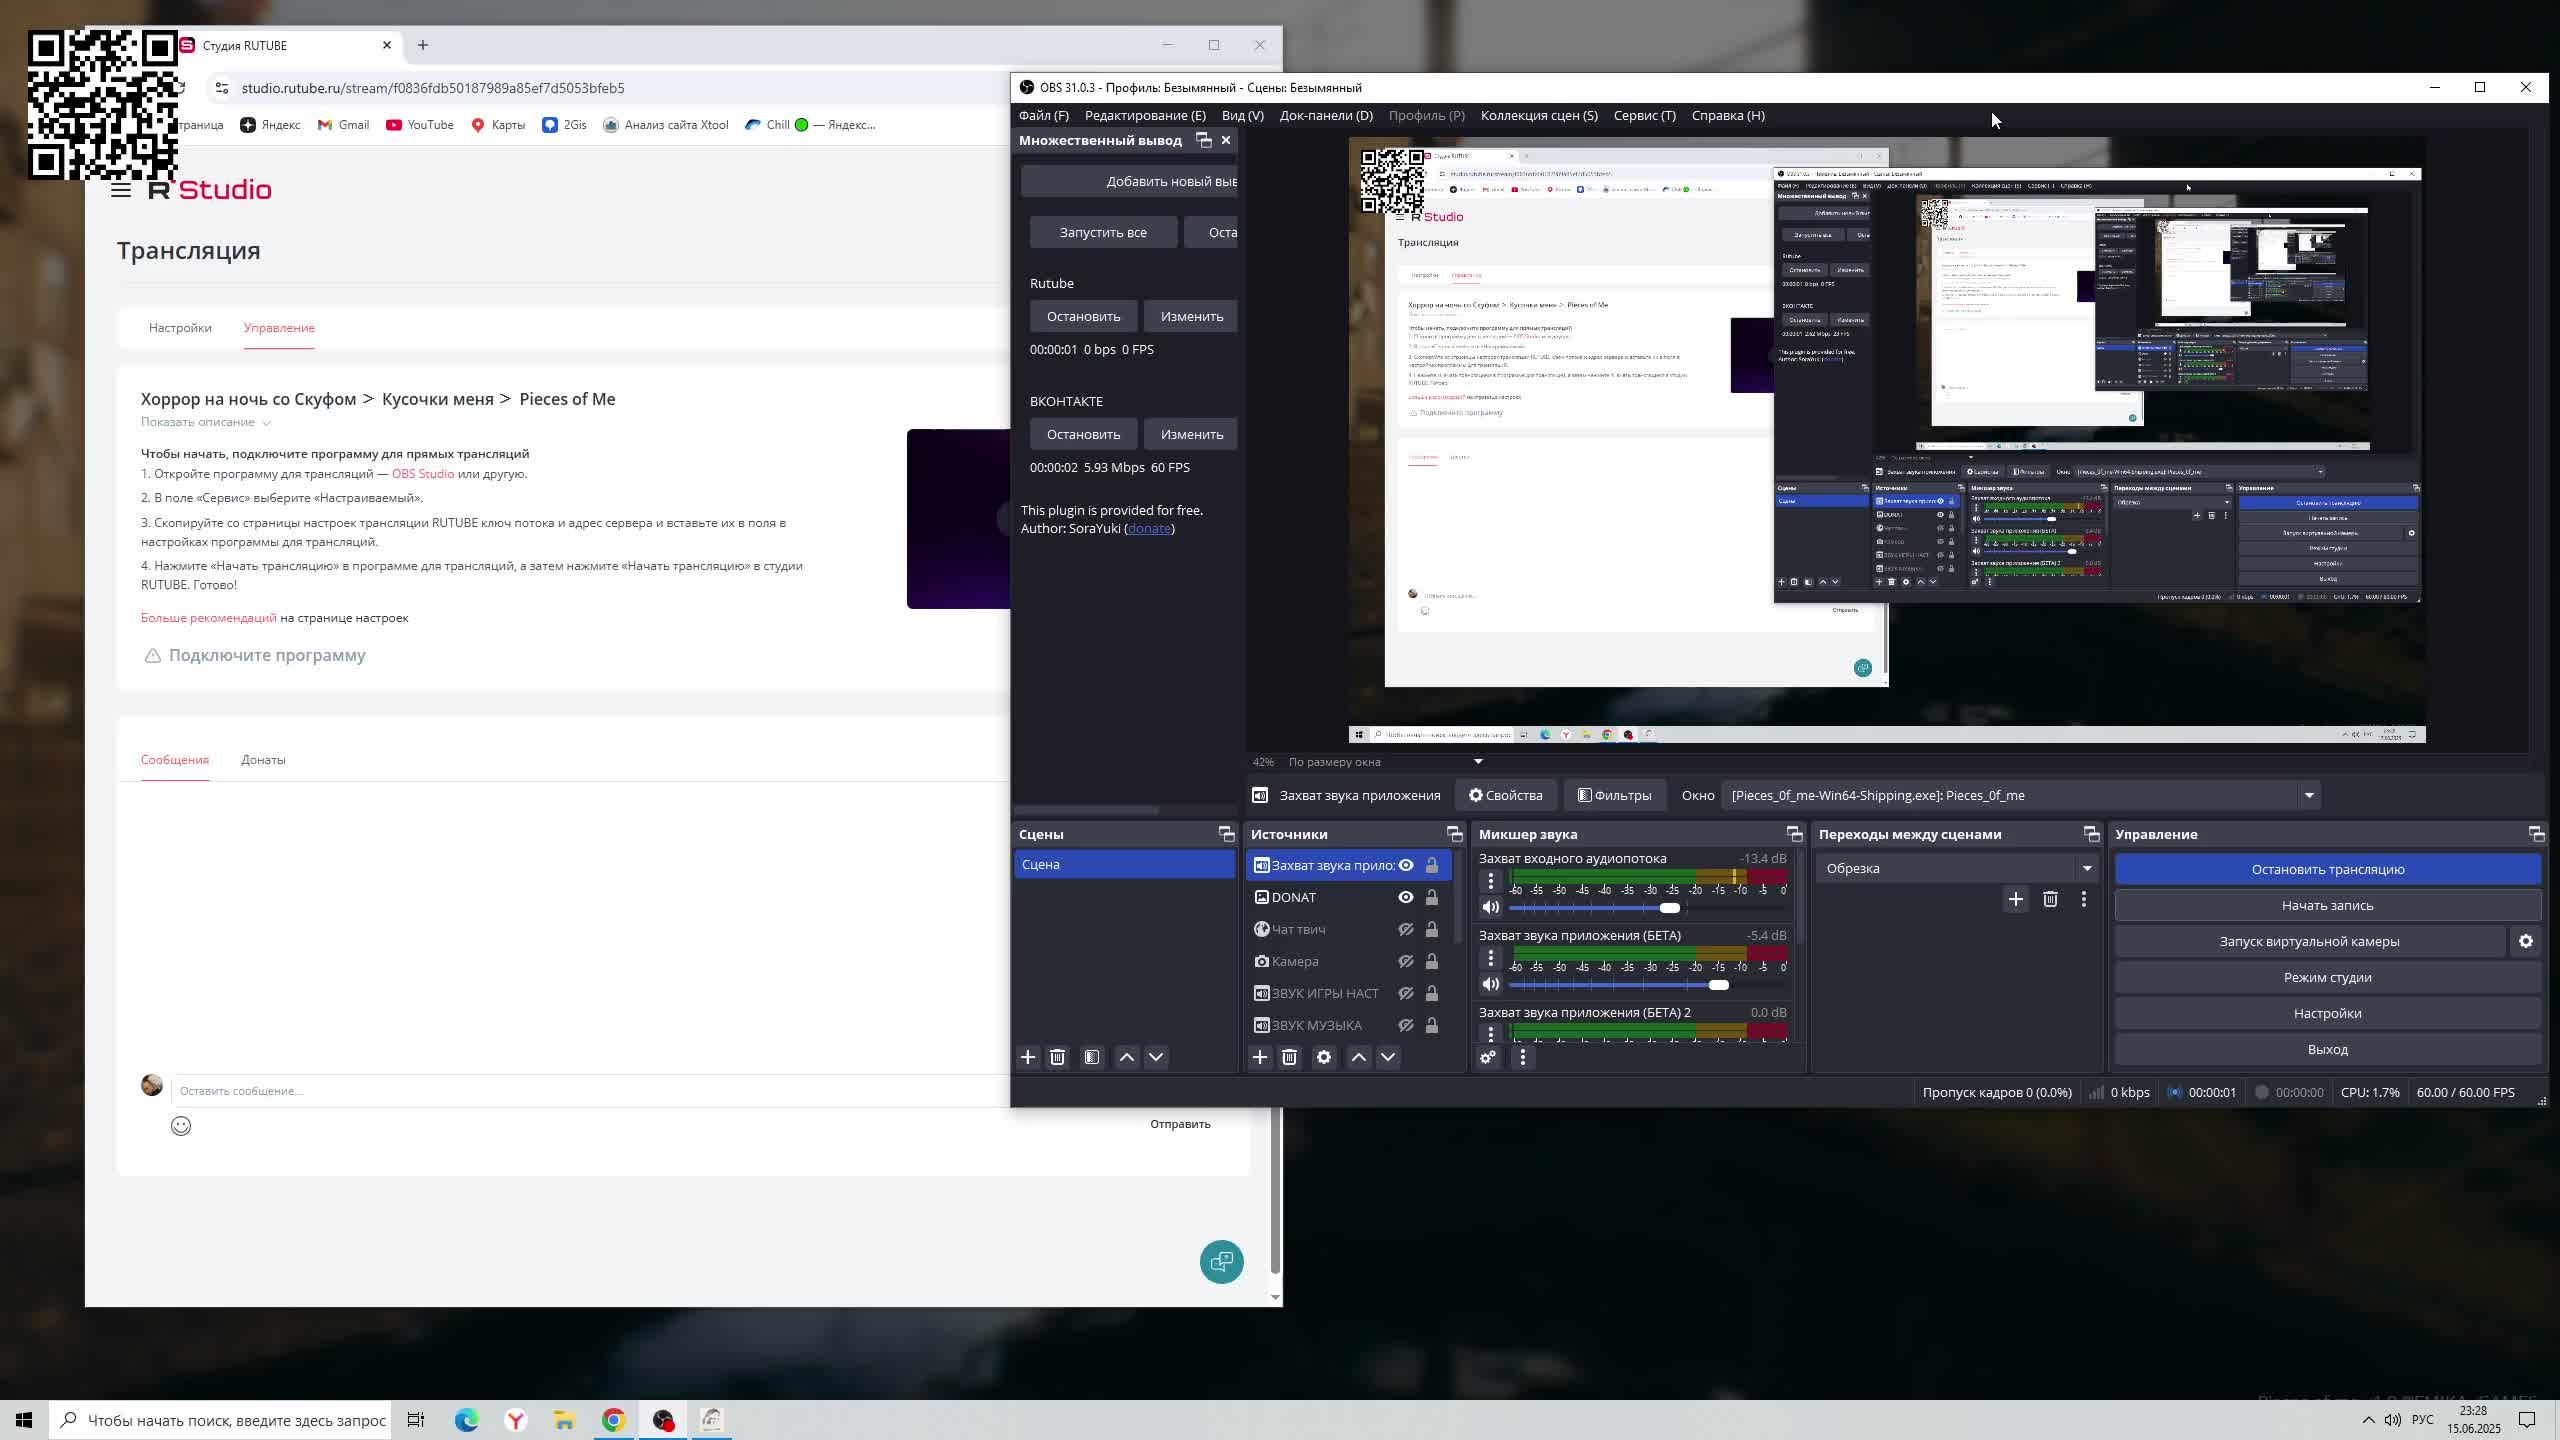The image size is (2560, 1440).
Task: Open transition properties three-dot menu
Action: coord(2084,899)
